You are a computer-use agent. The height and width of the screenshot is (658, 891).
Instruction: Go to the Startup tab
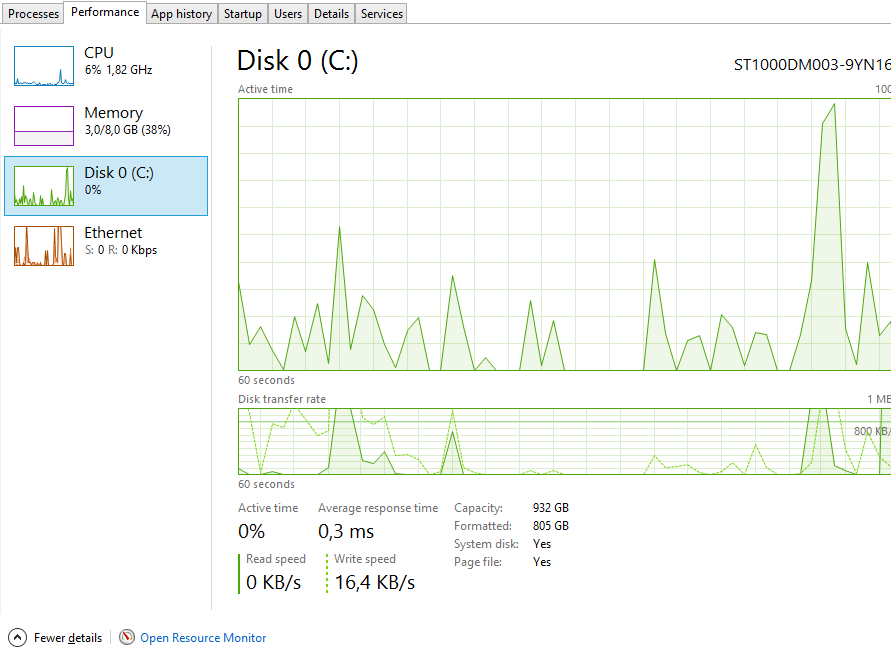[243, 14]
